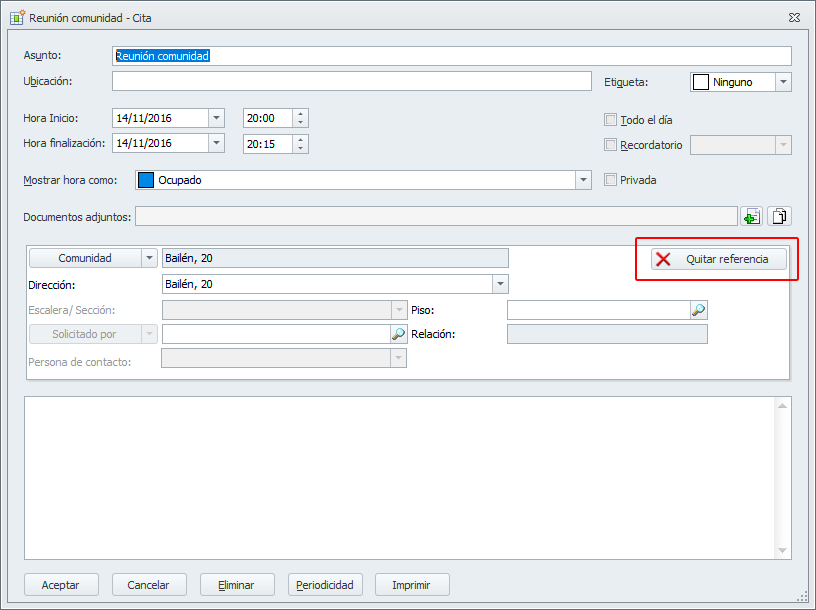Click the Bailén, 20 community reference field
This screenshot has height=610, width=816.
(x=335, y=258)
